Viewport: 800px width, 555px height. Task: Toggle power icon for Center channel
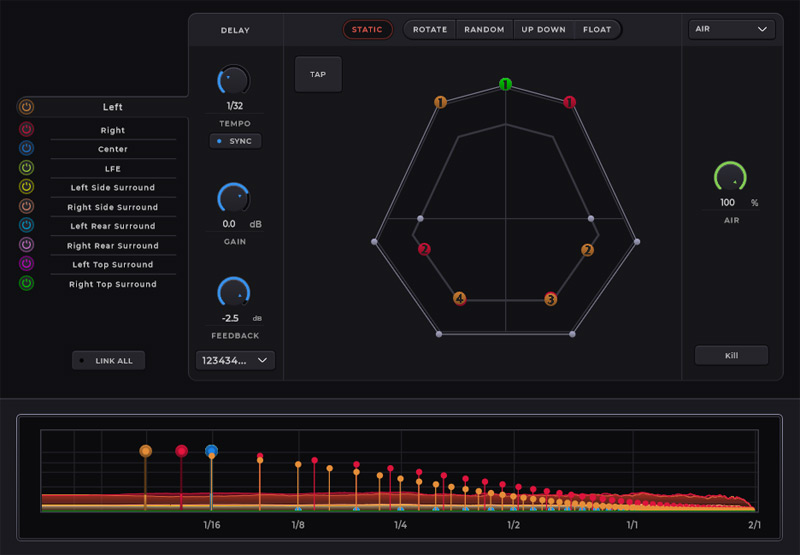tap(26, 149)
